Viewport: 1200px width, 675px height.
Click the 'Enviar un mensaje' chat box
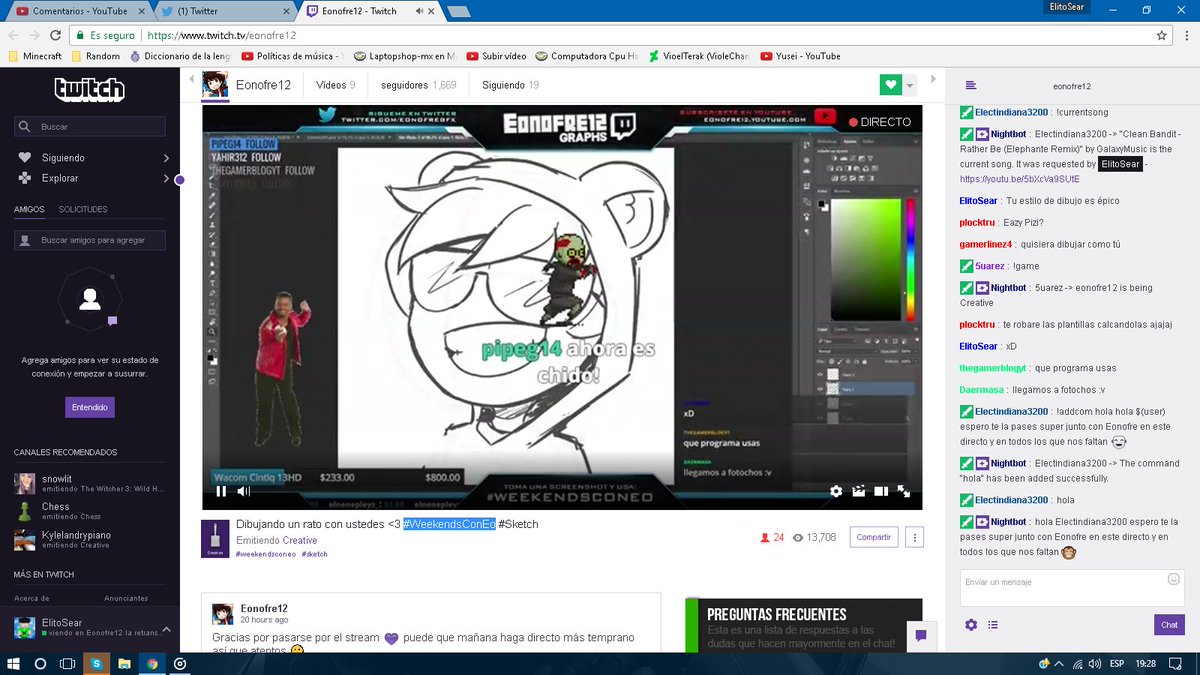tap(1071, 588)
